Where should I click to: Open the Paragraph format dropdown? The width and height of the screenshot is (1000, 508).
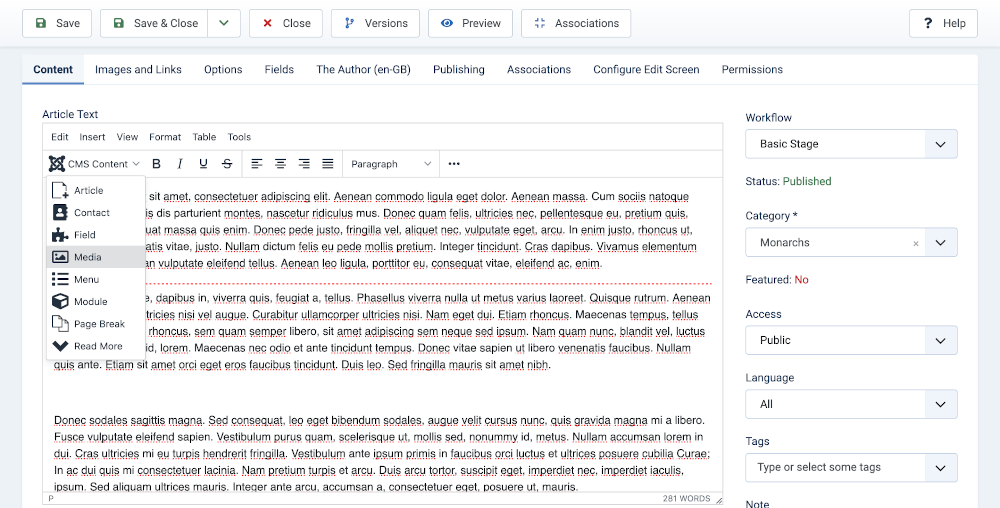coord(390,164)
